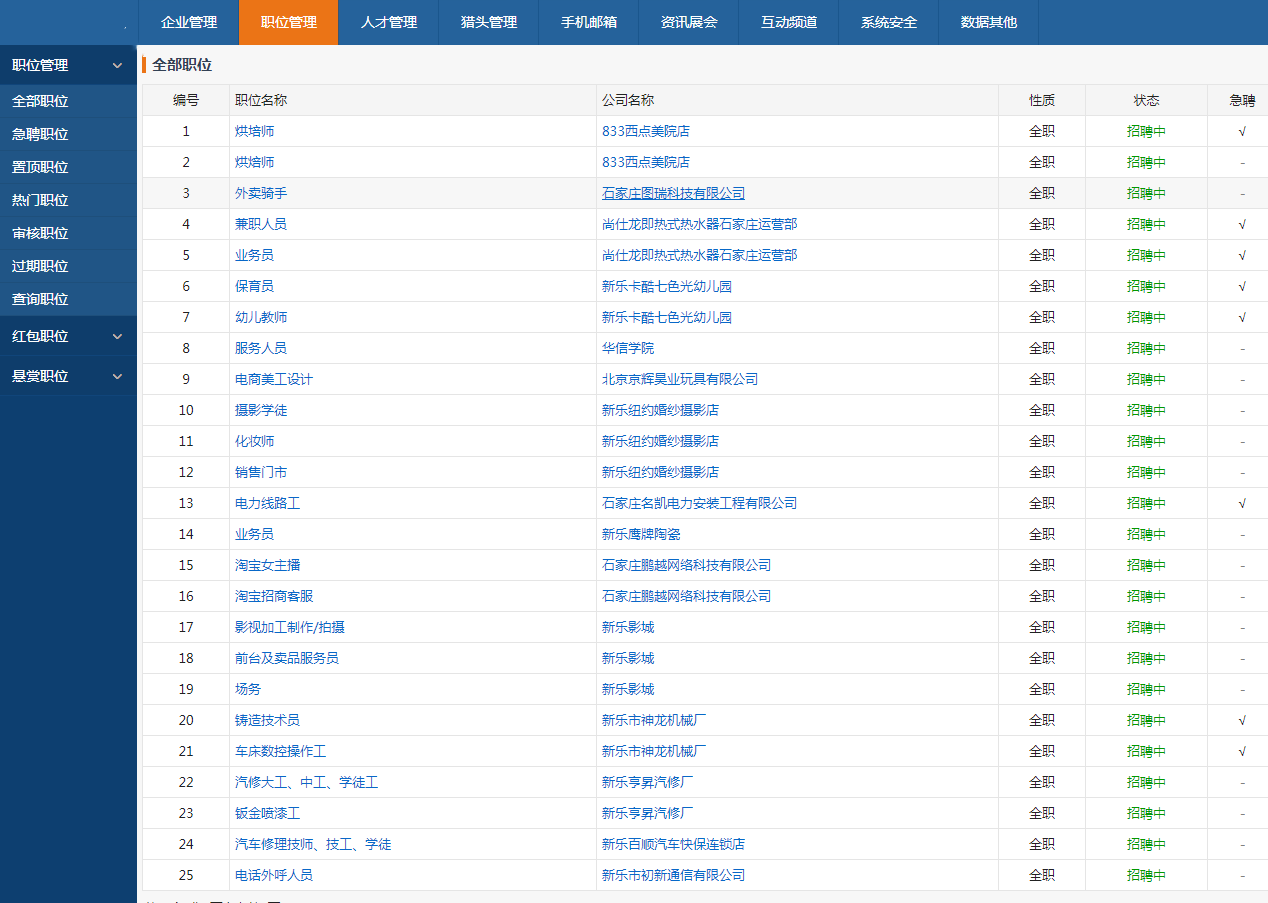
Task: Click the 职位名称 column header
Action: 261,100
